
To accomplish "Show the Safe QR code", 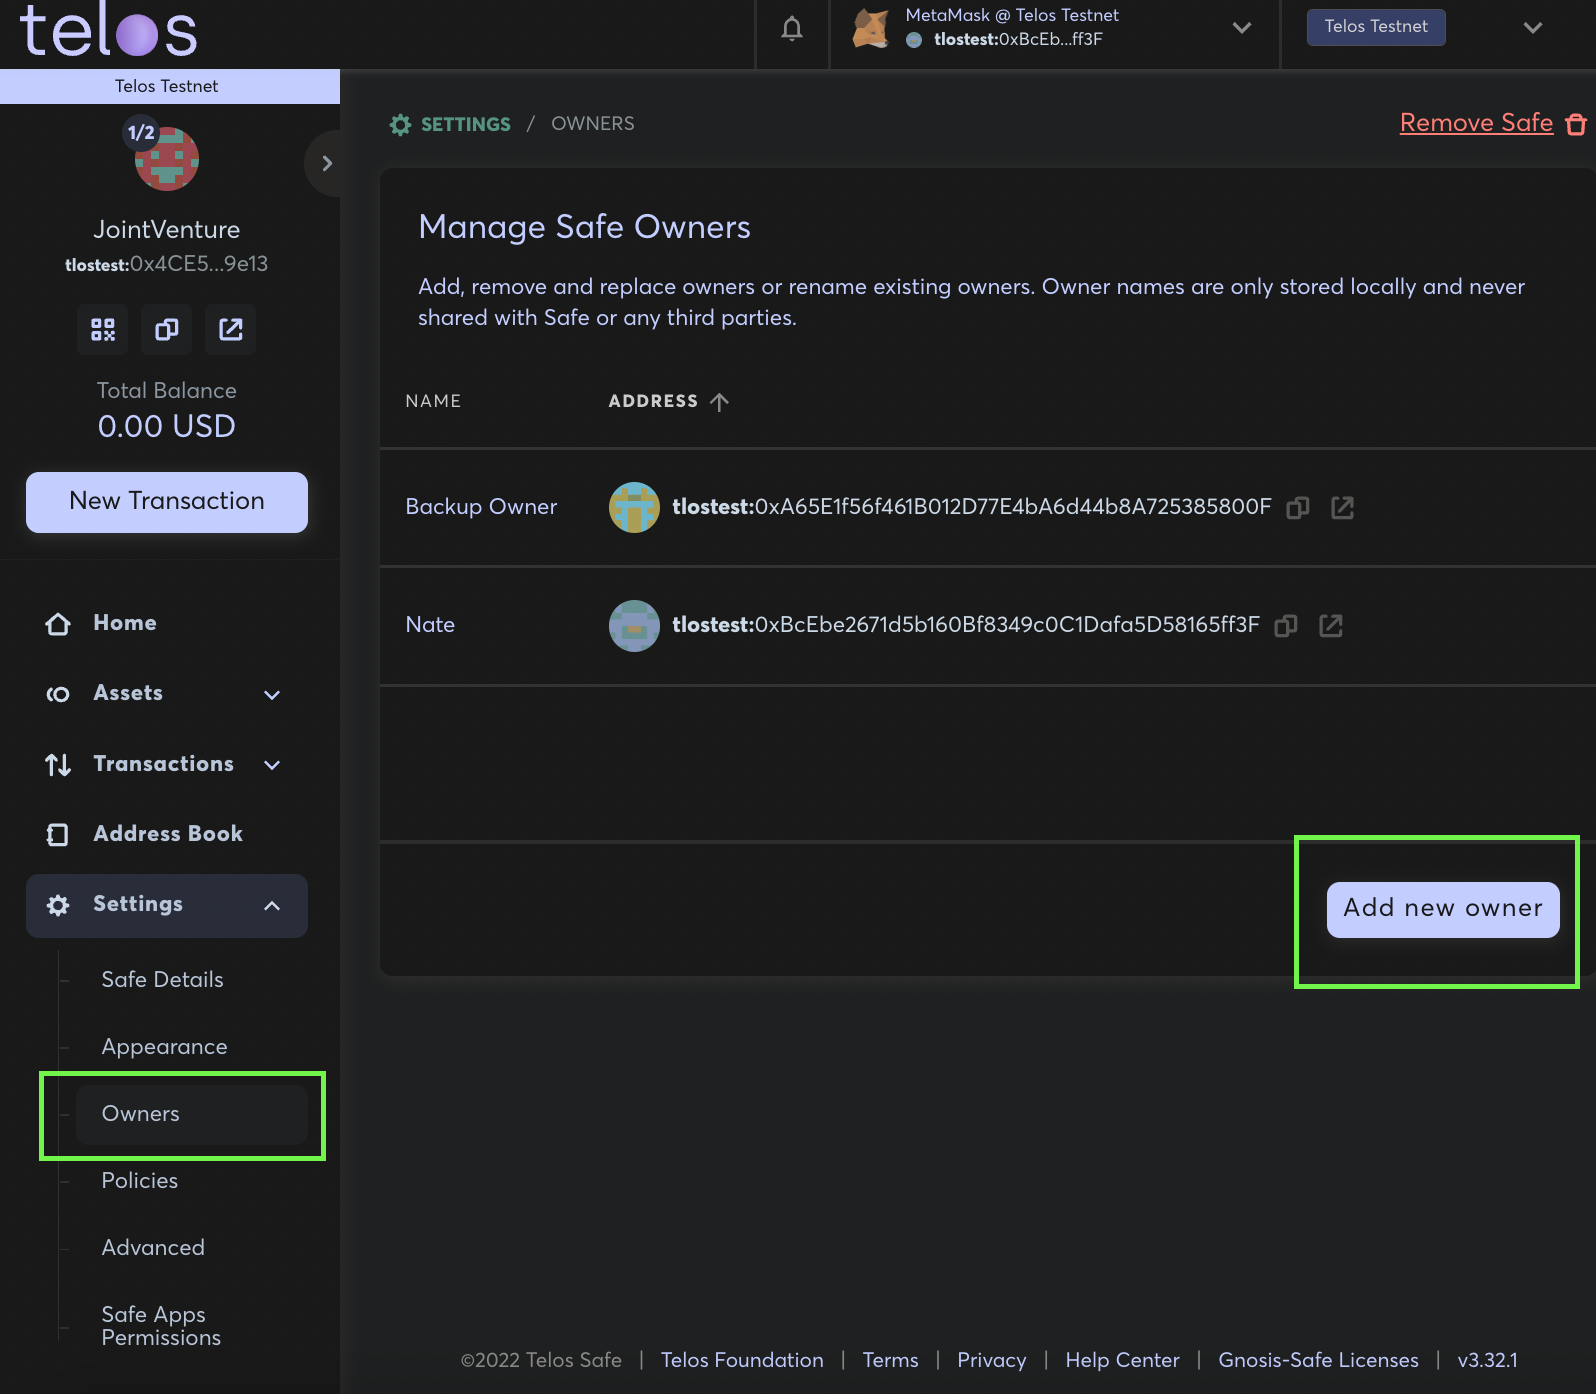I will [103, 330].
